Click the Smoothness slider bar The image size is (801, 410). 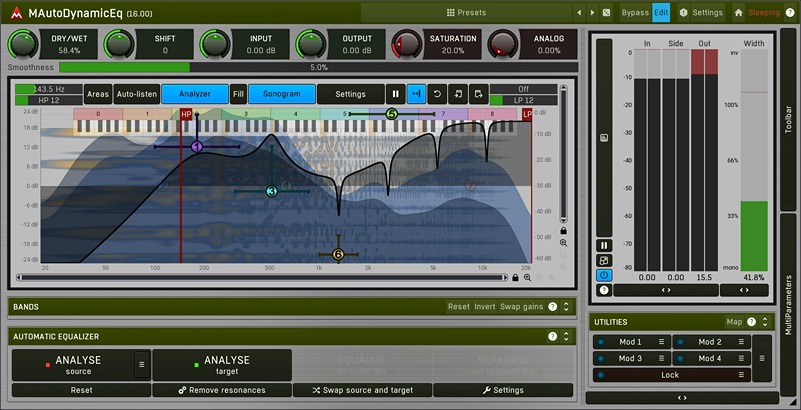click(318, 67)
